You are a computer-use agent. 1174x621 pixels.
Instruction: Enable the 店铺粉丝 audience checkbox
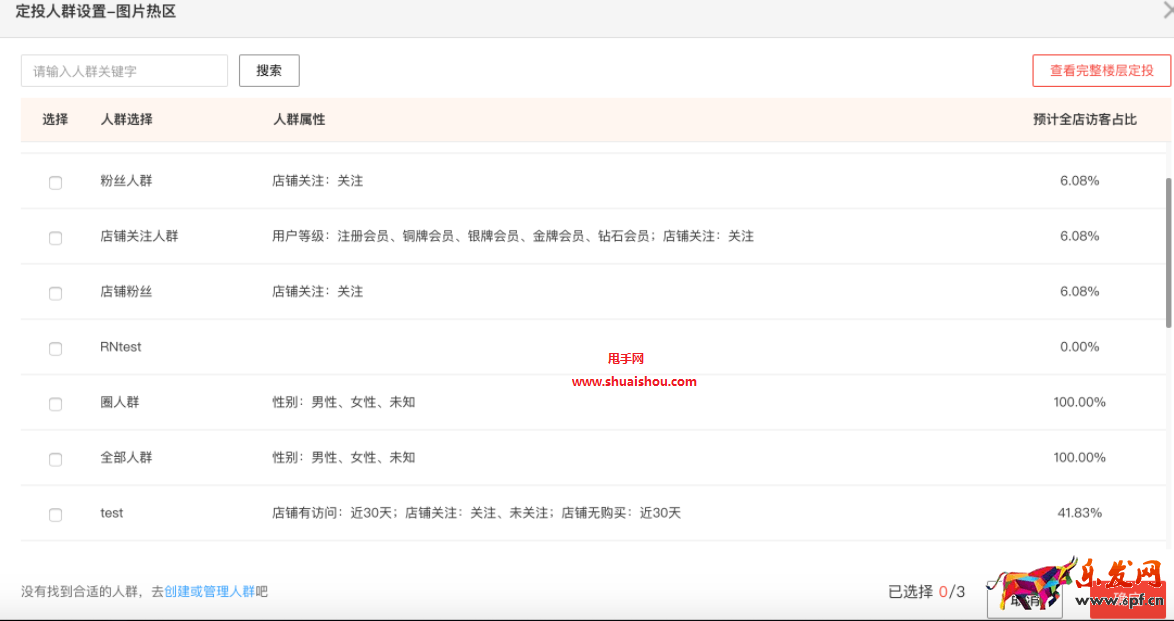tap(55, 292)
